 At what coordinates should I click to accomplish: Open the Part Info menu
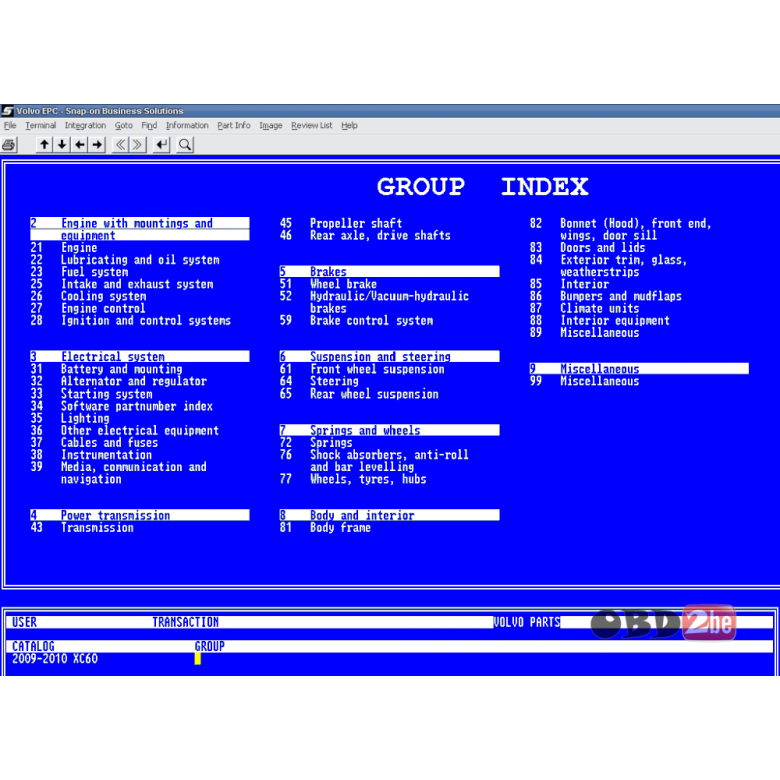click(233, 125)
